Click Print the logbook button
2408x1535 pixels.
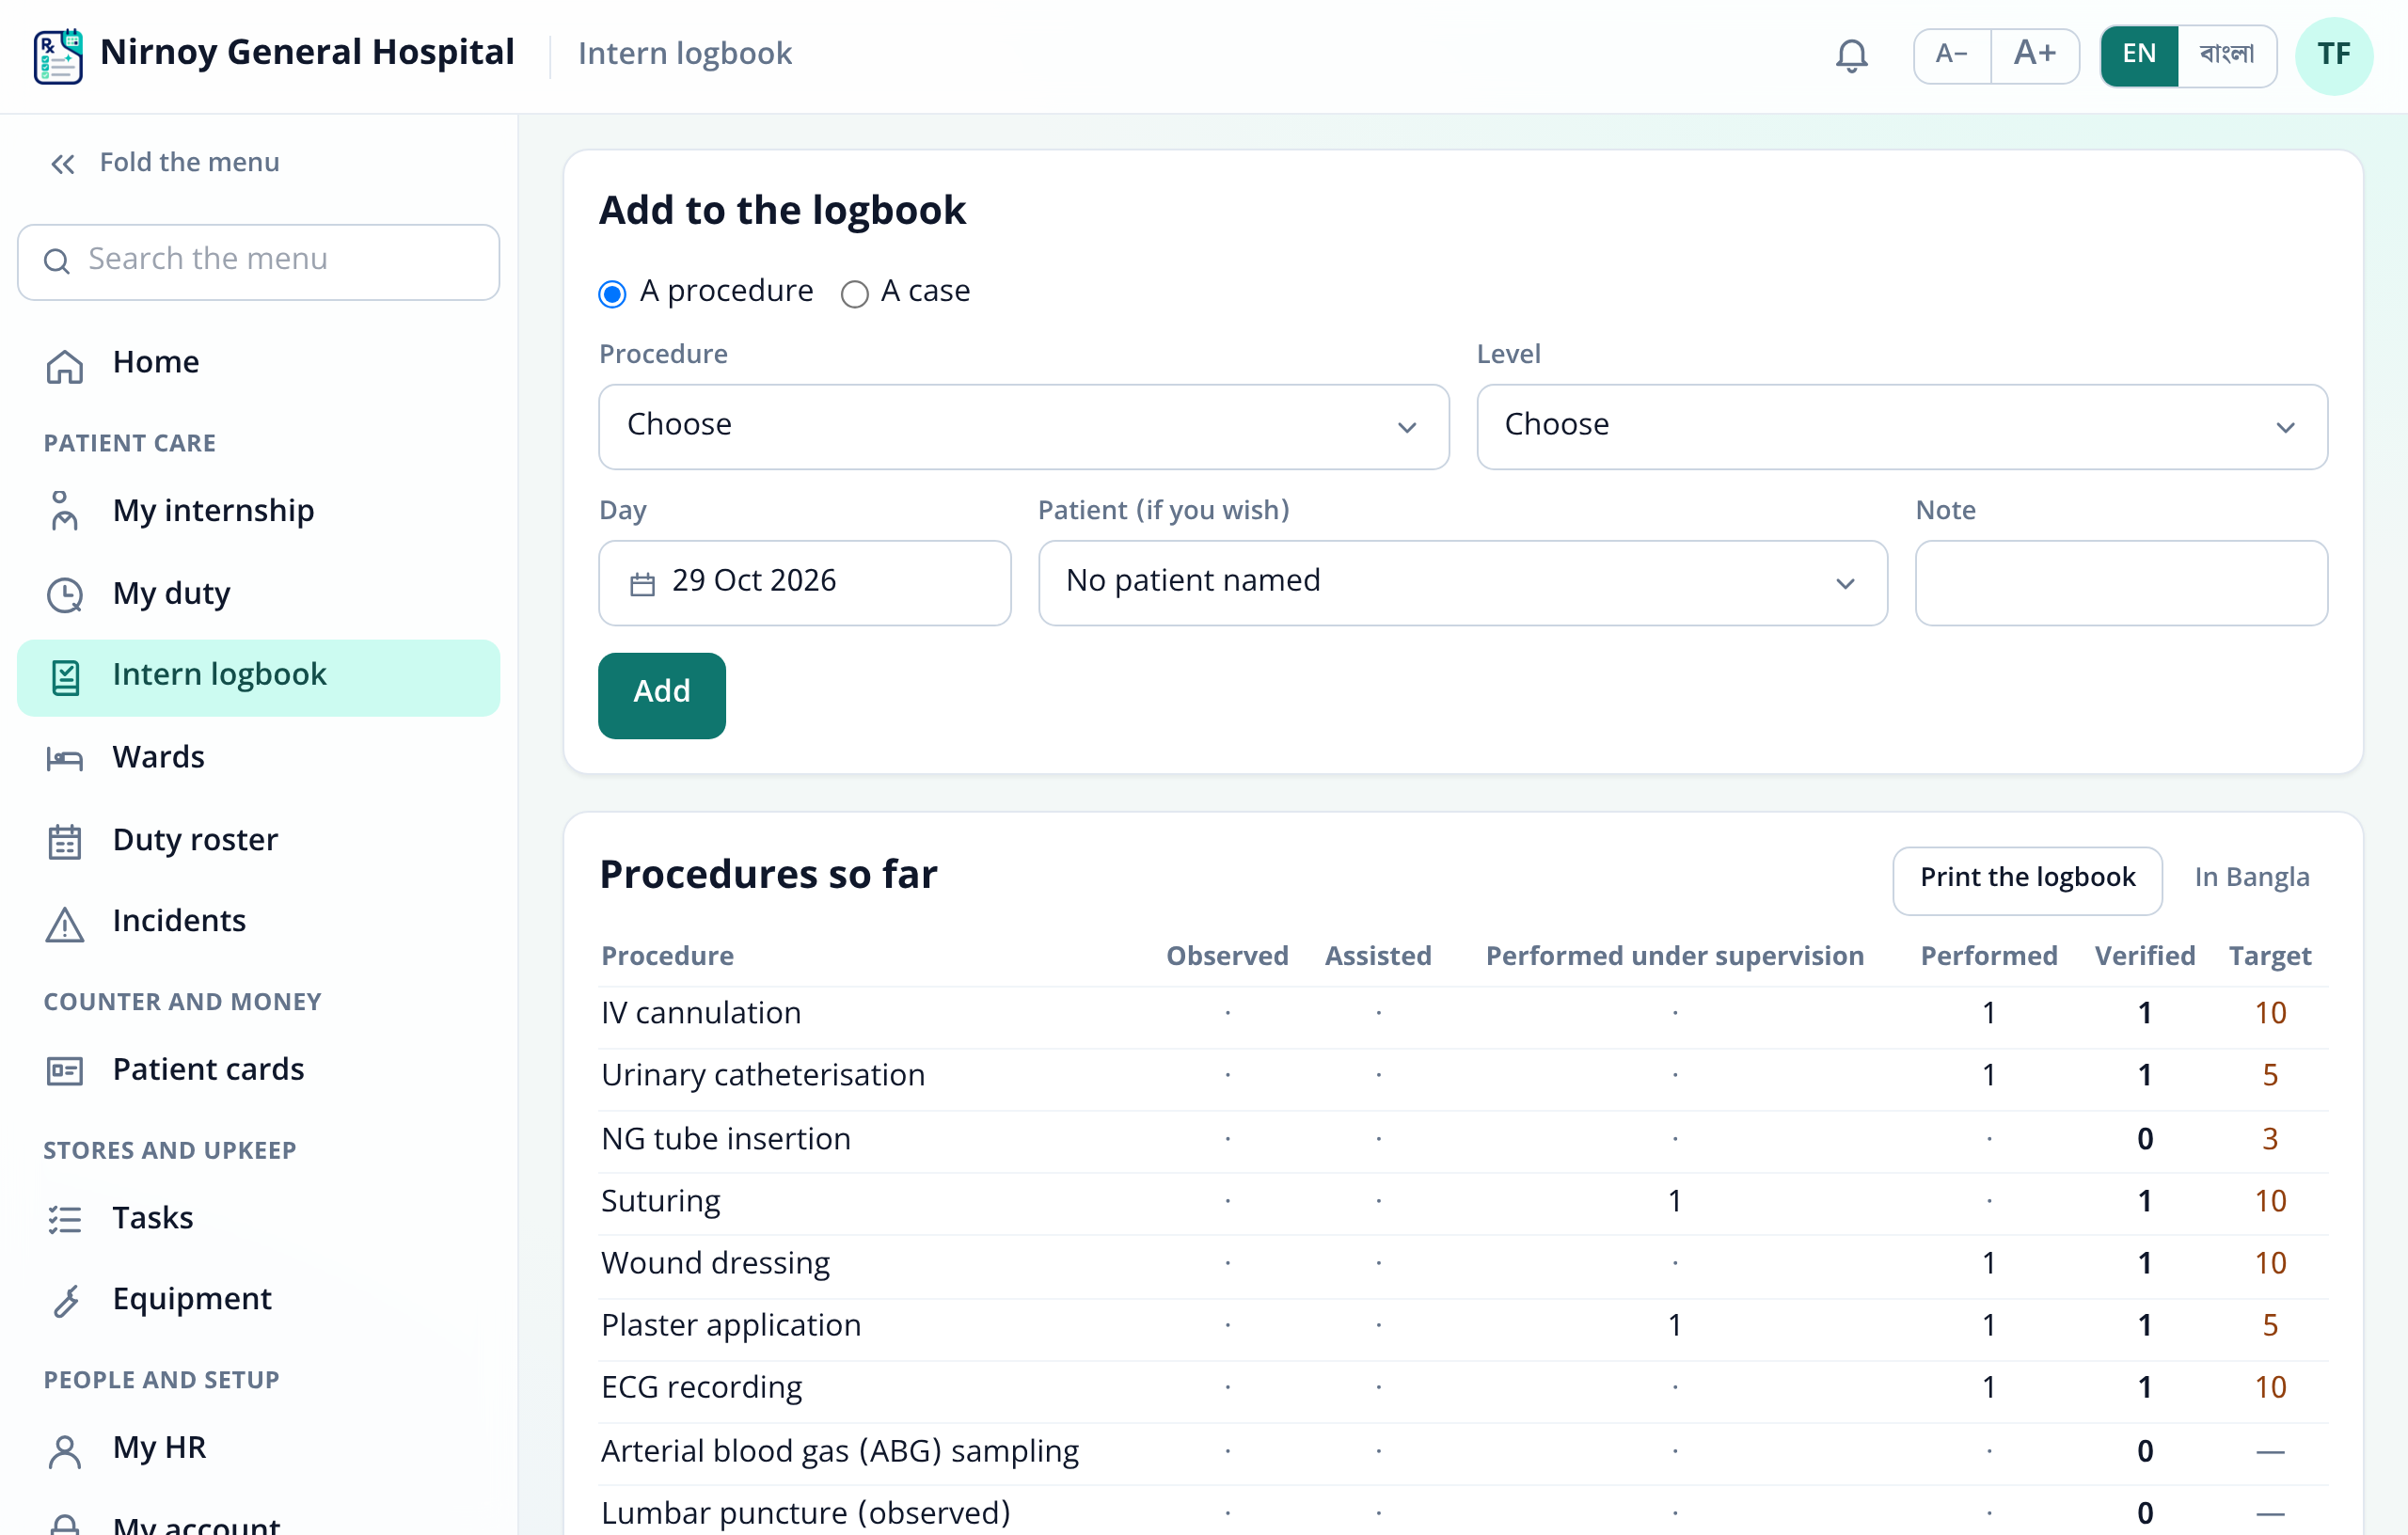pos(2026,879)
